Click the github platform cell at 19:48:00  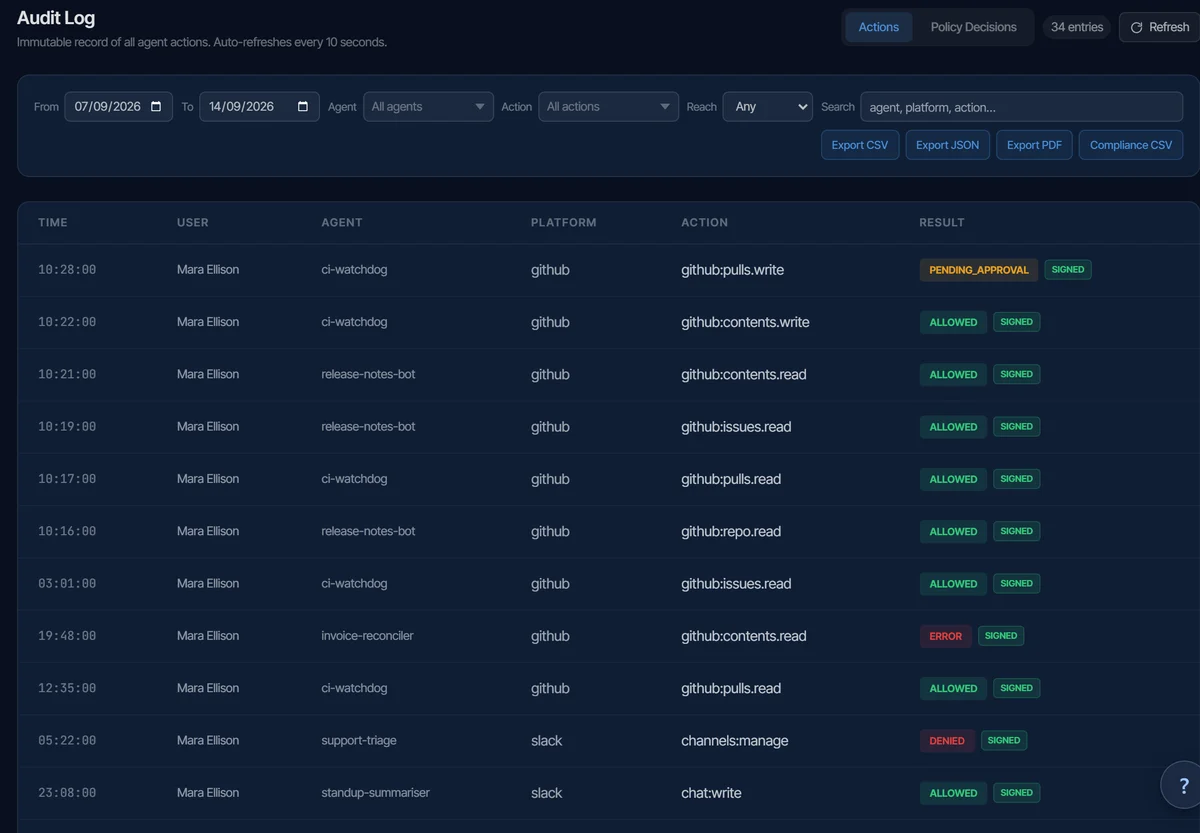[x=550, y=636]
